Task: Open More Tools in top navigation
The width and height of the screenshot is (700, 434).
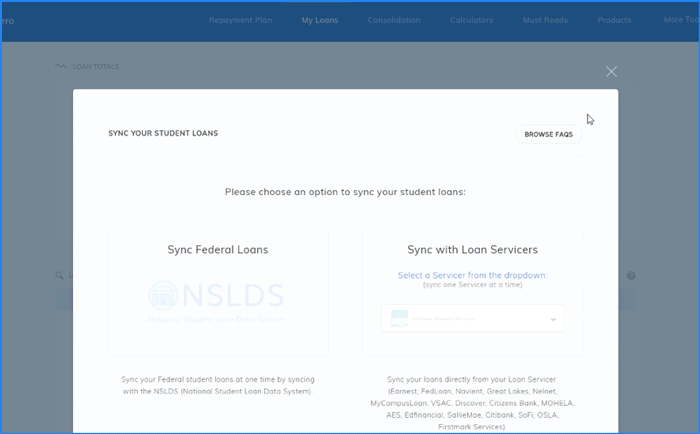Action: pyautogui.click(x=681, y=20)
